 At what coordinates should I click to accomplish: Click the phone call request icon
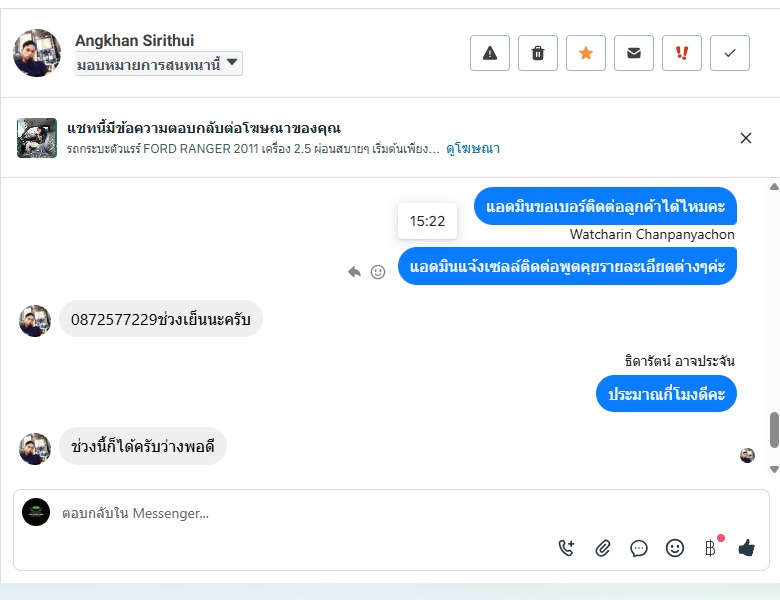coord(566,548)
